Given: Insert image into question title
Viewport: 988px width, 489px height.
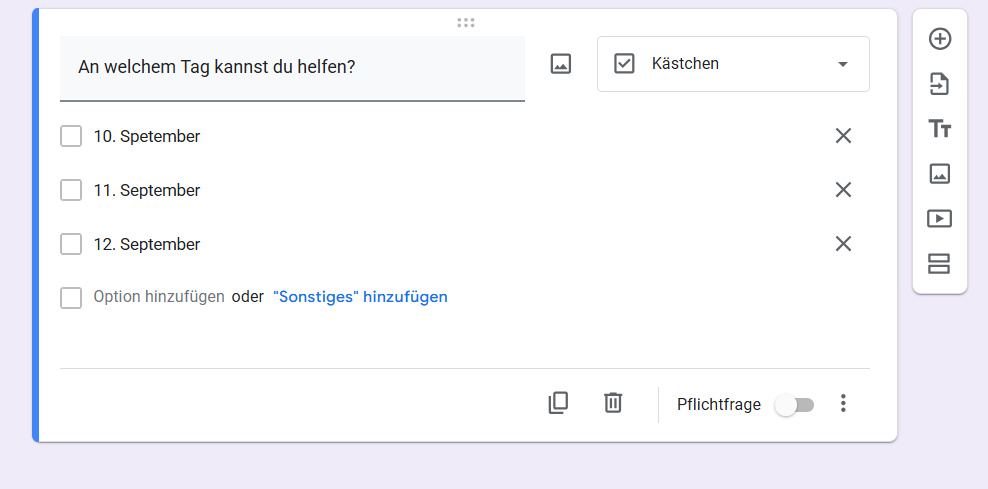Looking at the screenshot, I should point(561,64).
